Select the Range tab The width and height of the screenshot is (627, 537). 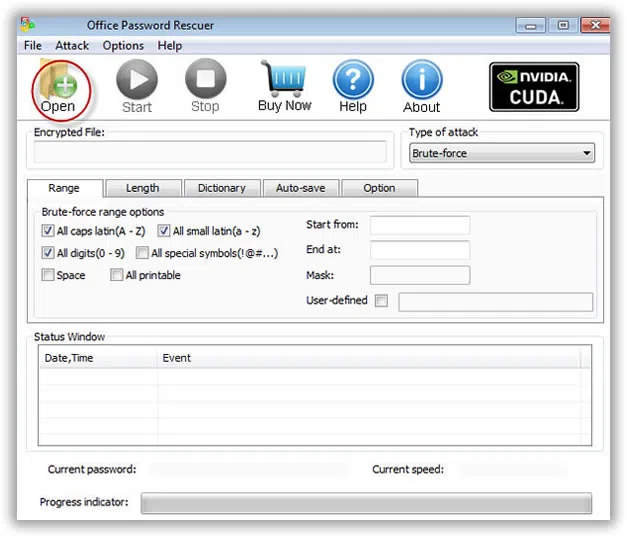pyautogui.click(x=64, y=188)
